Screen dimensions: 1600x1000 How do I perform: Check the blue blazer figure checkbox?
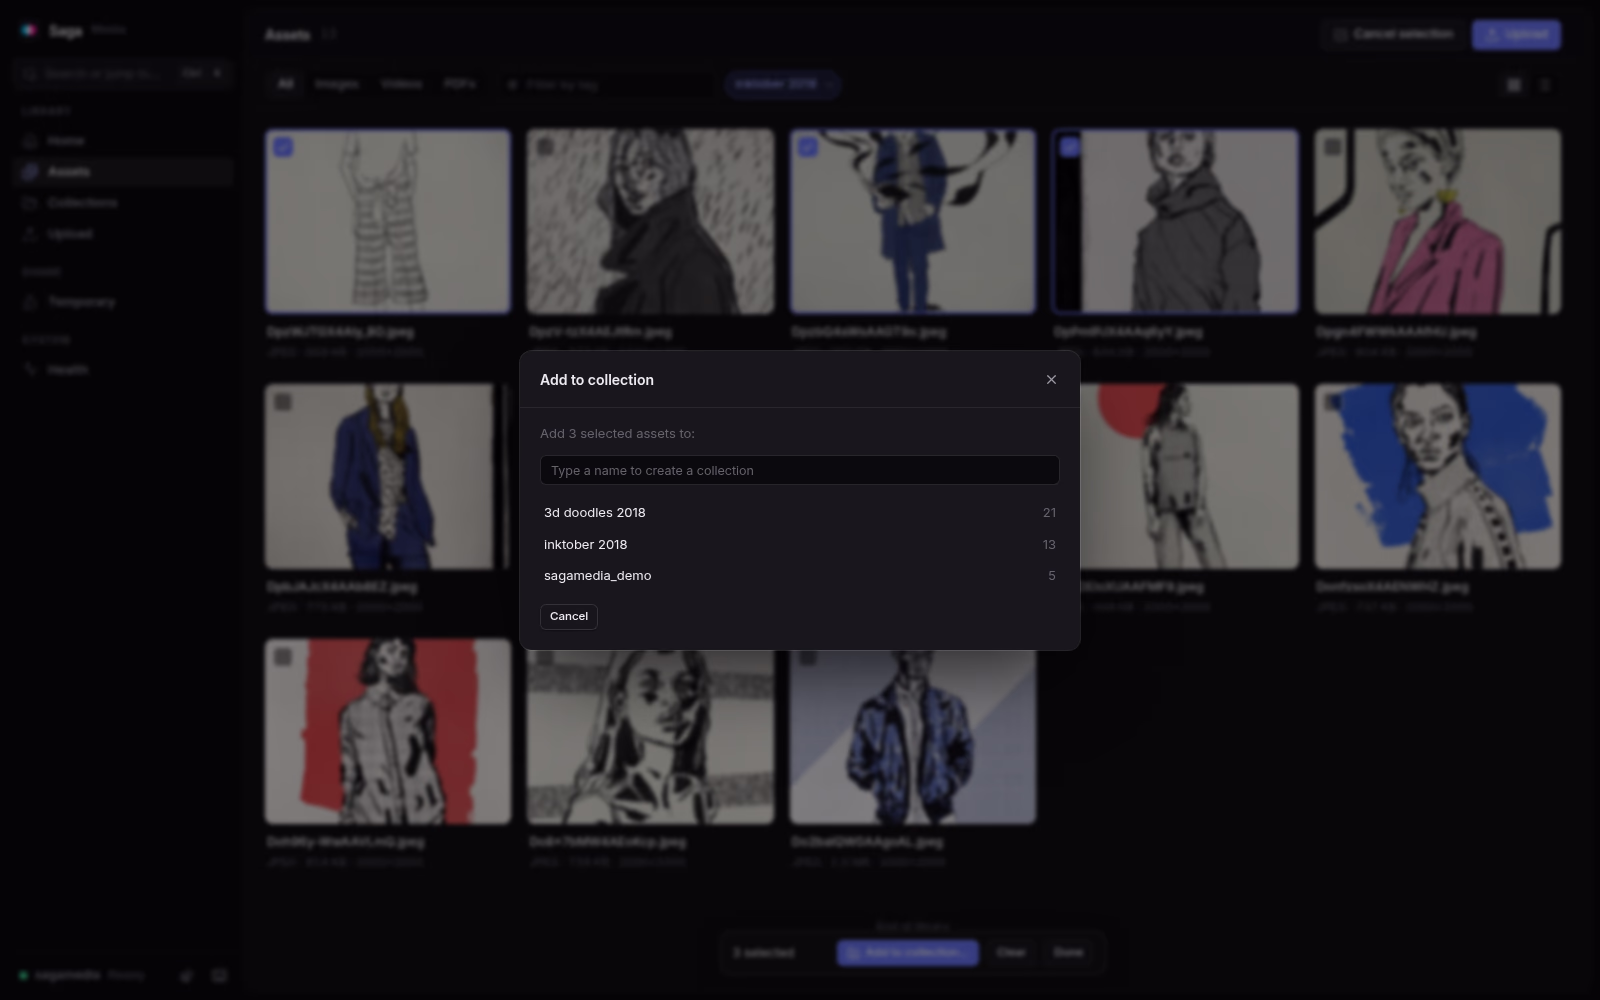click(283, 402)
